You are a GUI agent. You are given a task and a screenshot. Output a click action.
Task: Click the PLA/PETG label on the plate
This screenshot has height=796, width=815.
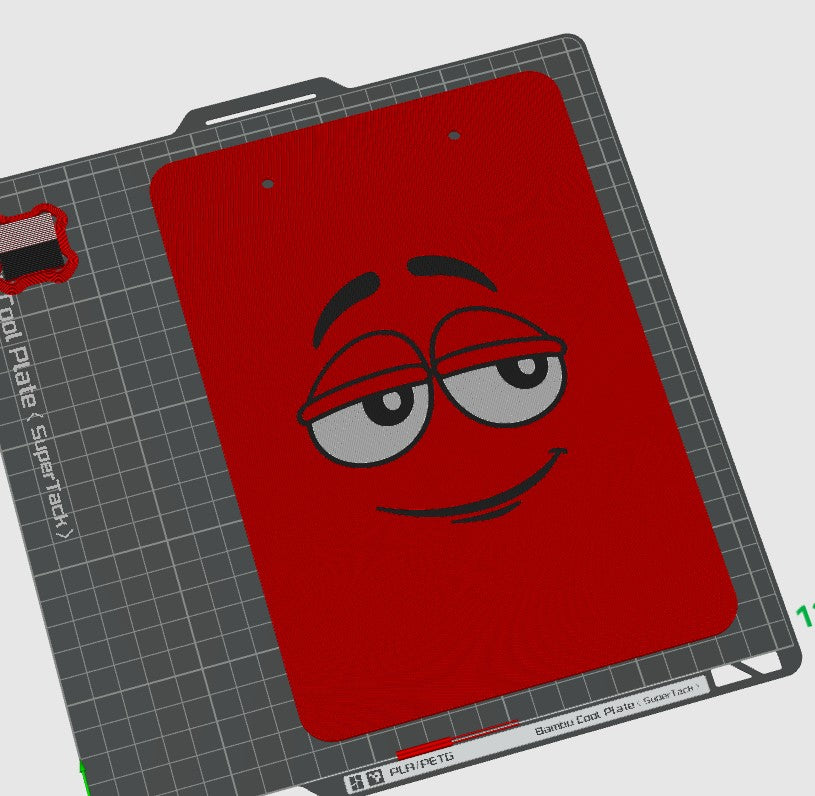click(421, 764)
